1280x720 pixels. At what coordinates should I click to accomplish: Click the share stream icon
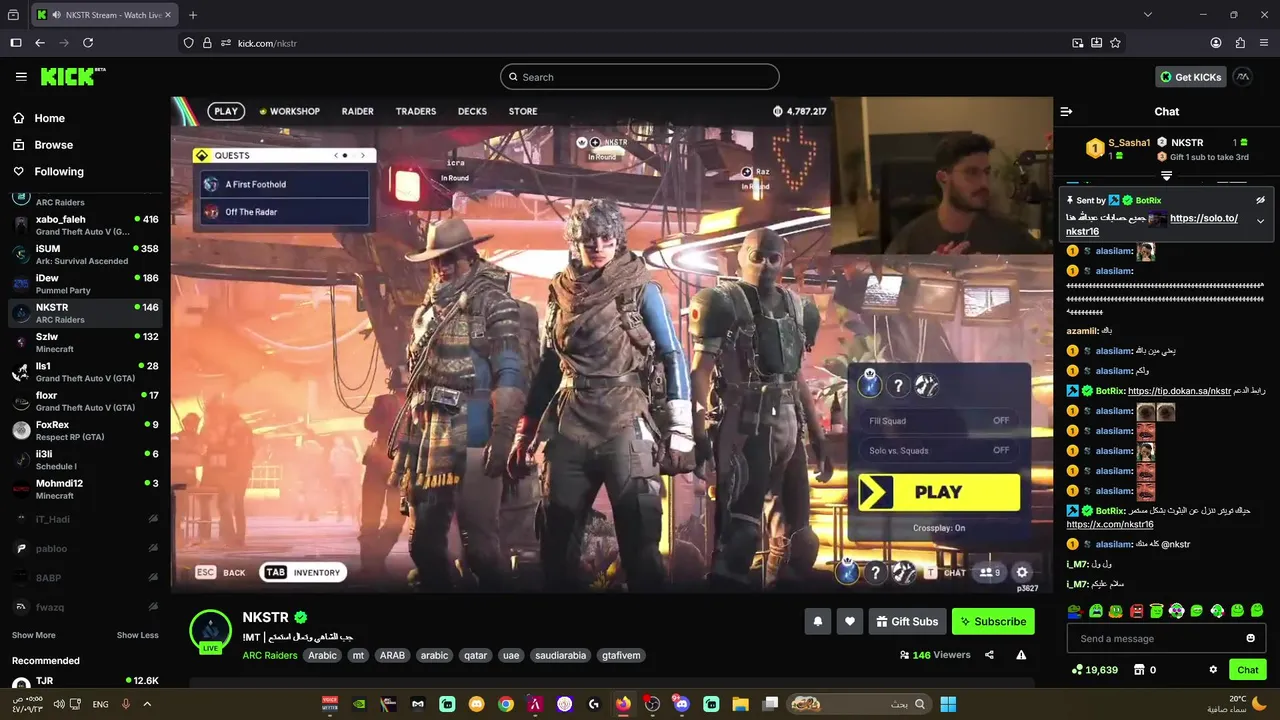tap(989, 655)
